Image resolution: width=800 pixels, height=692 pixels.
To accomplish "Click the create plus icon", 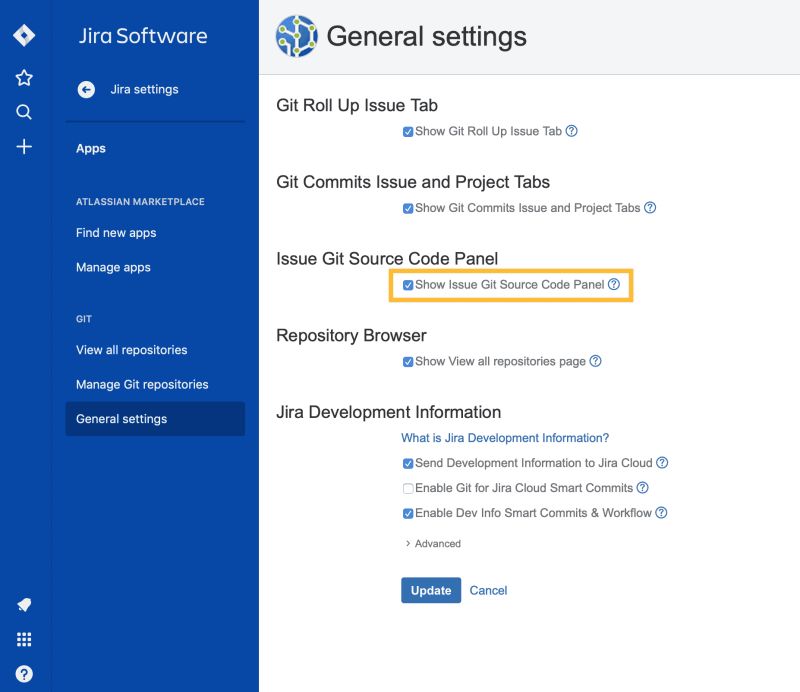I will pyautogui.click(x=22, y=146).
